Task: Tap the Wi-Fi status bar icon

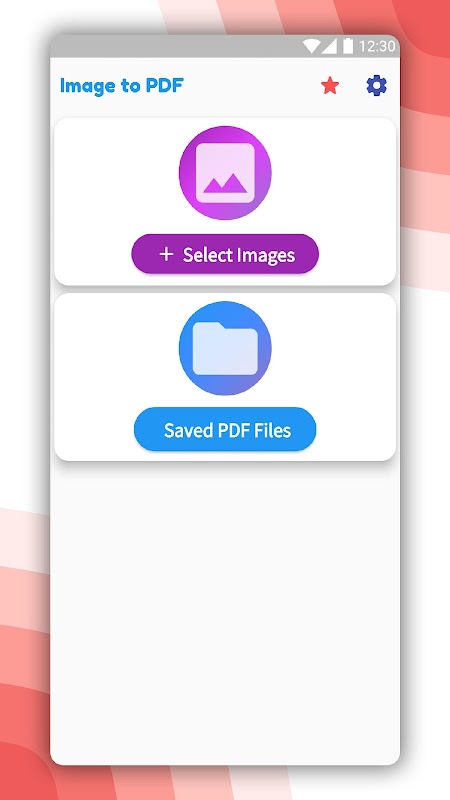Action: click(x=311, y=46)
